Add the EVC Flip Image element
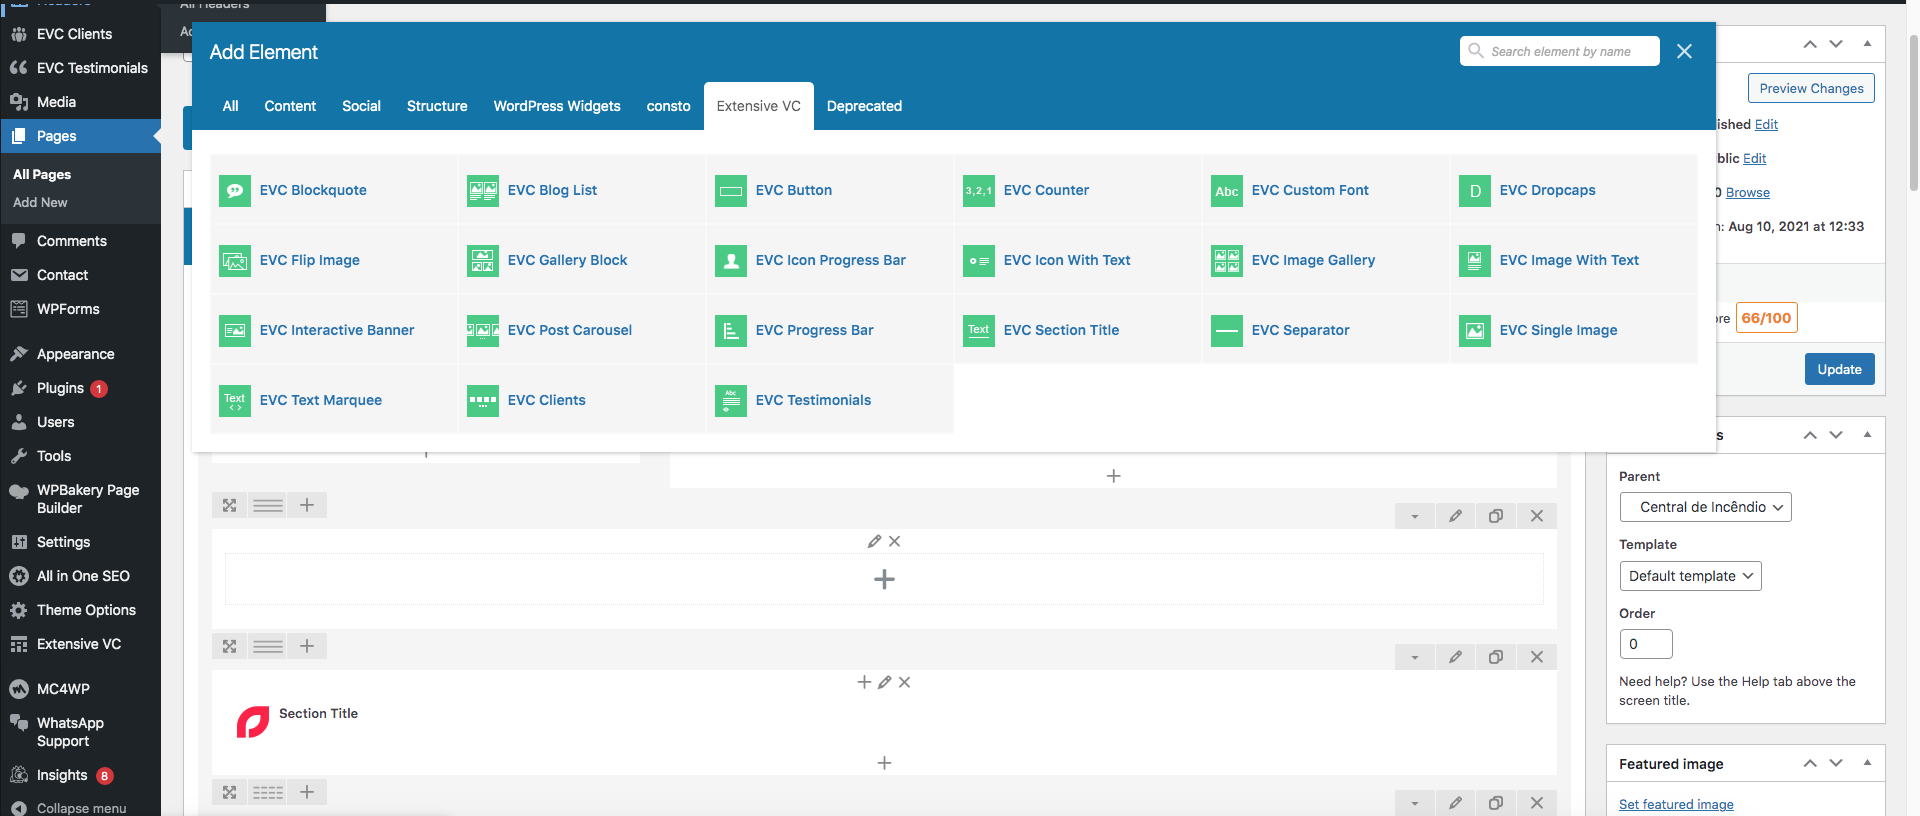 [x=334, y=260]
